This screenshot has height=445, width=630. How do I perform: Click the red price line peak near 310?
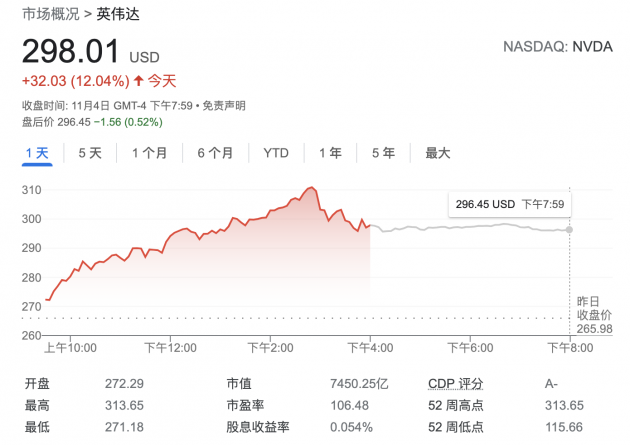click(x=312, y=188)
